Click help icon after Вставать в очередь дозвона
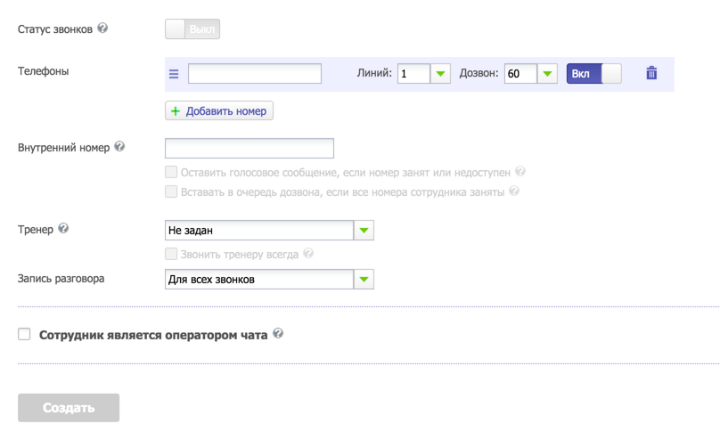 [x=517, y=190]
